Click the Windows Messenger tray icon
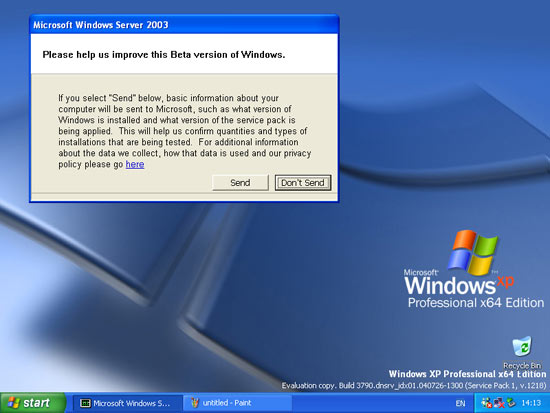 pyautogui.click(x=487, y=403)
